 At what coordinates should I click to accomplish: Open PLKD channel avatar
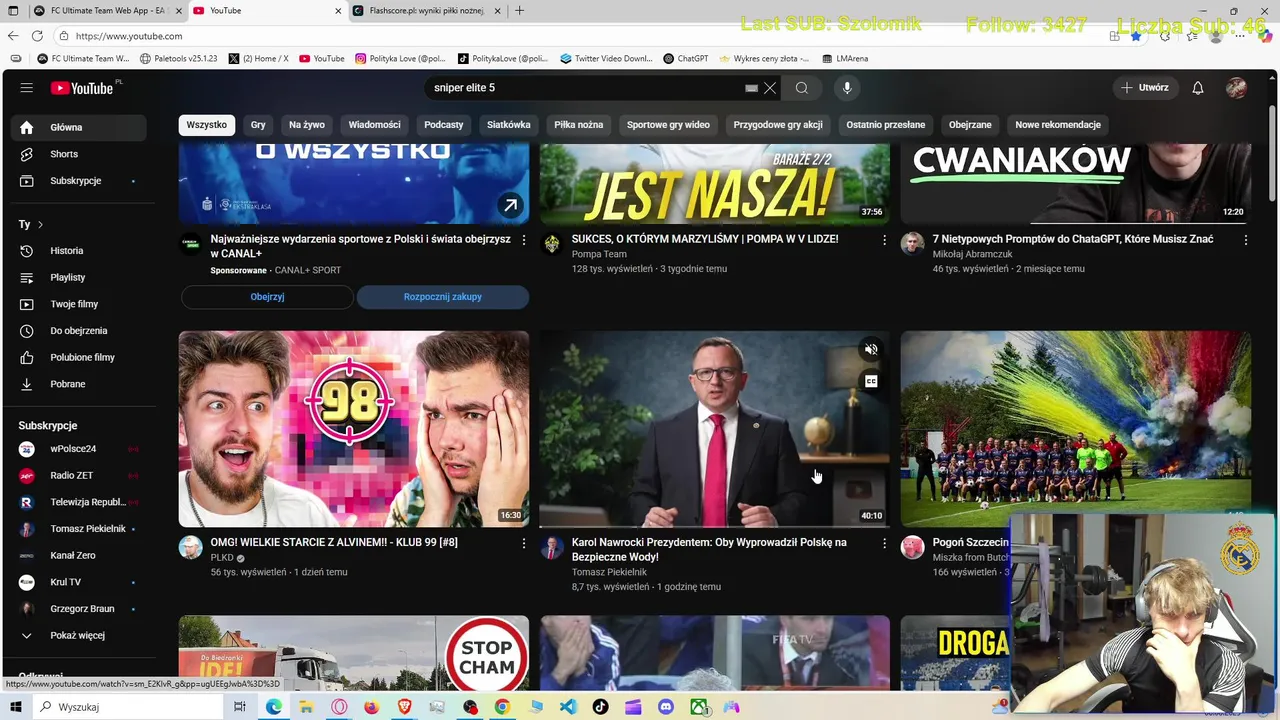(190, 547)
